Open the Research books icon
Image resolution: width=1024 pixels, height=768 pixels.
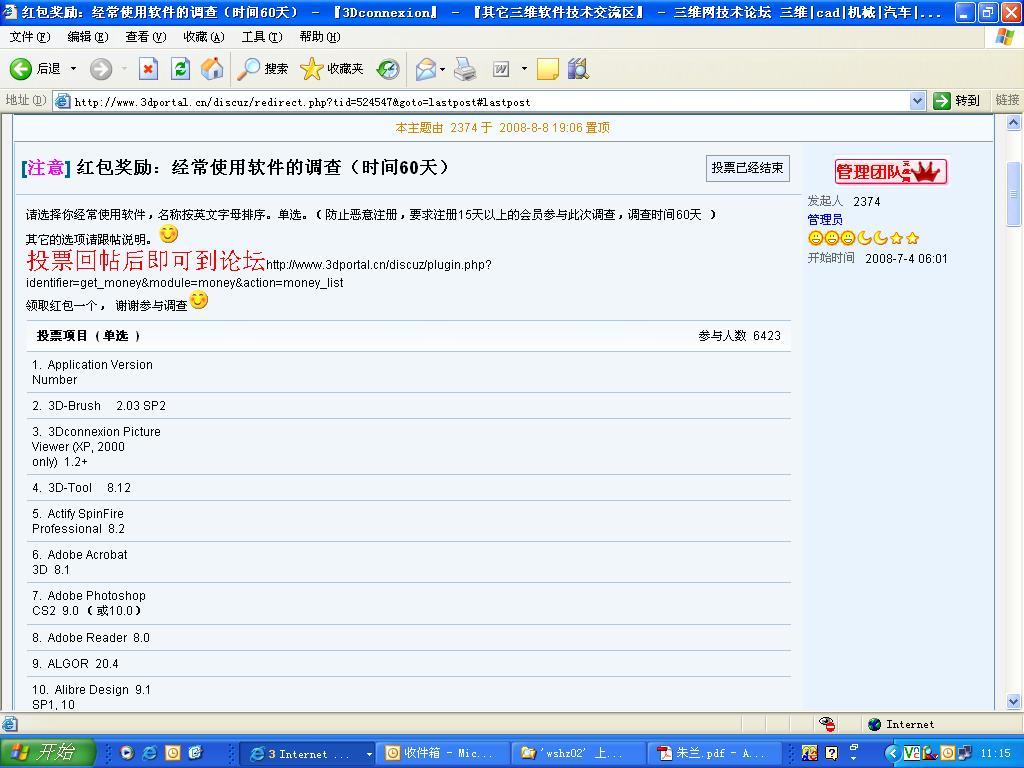[579, 69]
